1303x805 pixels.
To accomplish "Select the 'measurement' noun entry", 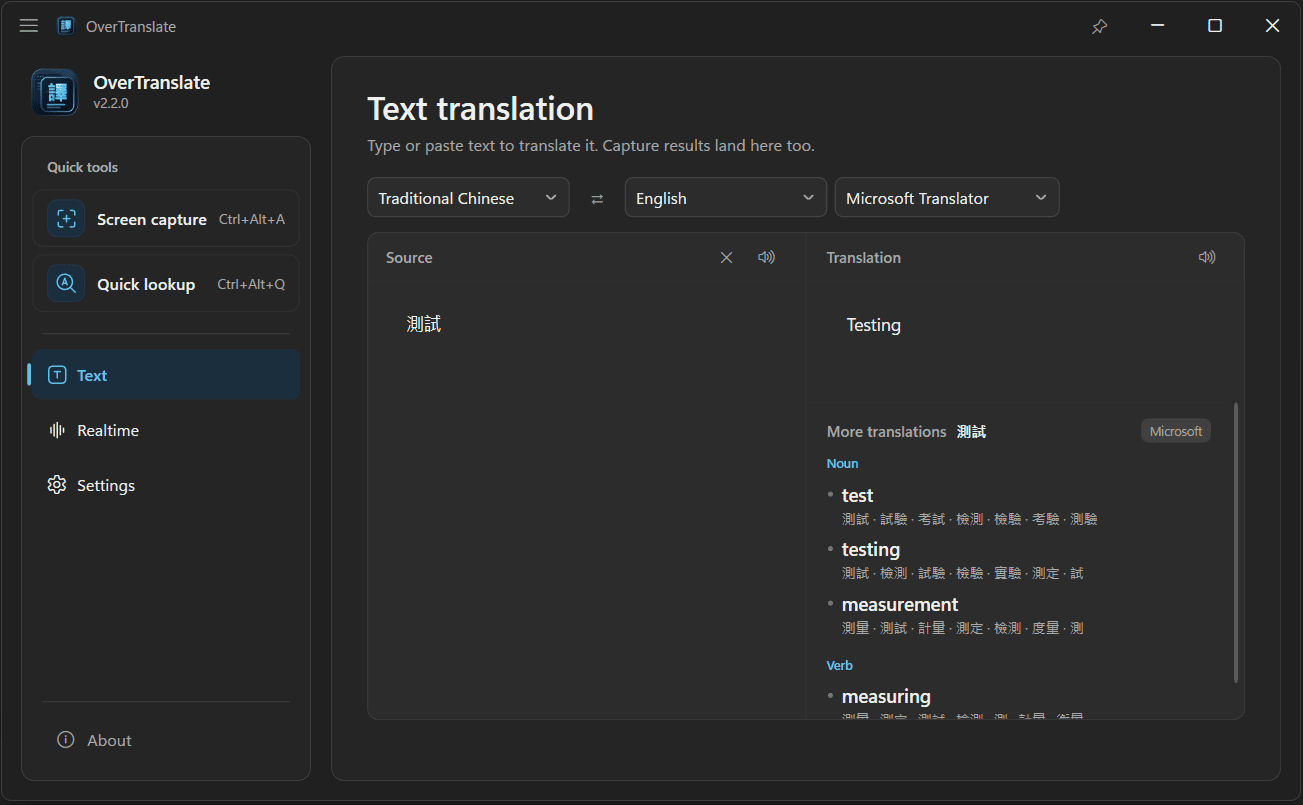I will [900, 604].
